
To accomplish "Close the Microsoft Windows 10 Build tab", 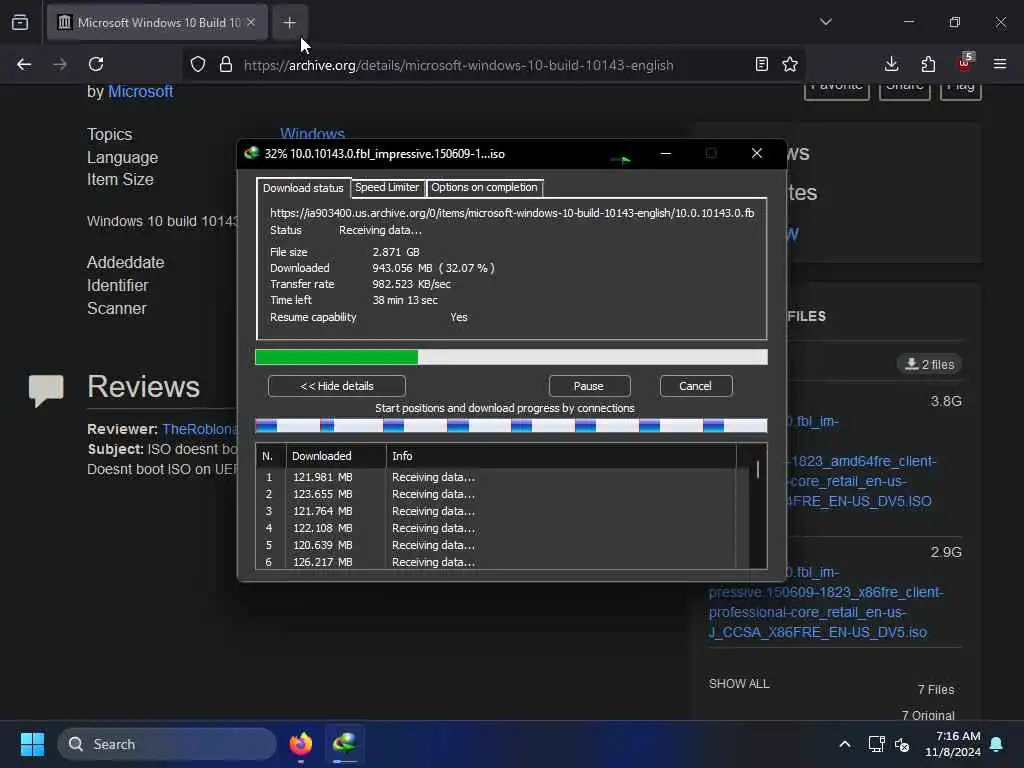I will pyautogui.click(x=251, y=22).
